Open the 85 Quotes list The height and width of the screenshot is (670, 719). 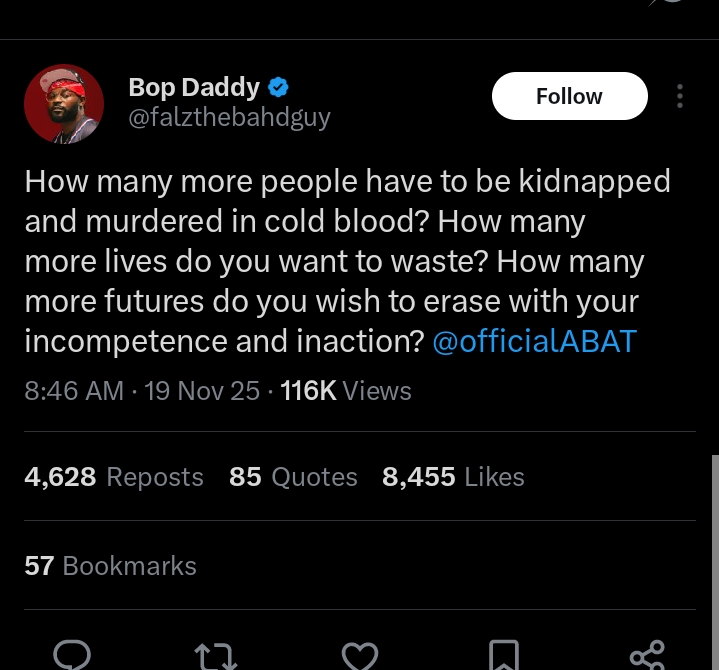pos(293,477)
